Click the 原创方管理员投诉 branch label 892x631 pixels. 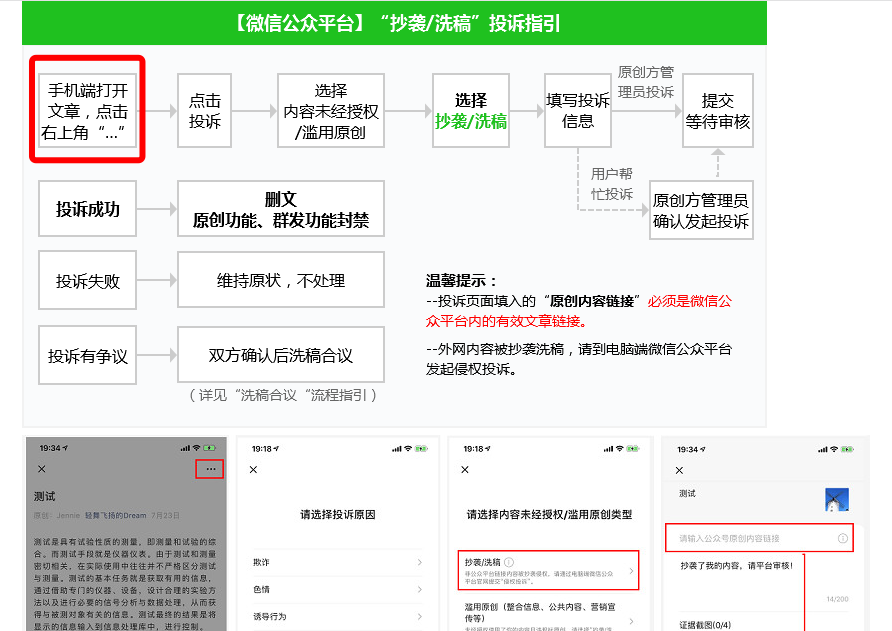(x=646, y=82)
